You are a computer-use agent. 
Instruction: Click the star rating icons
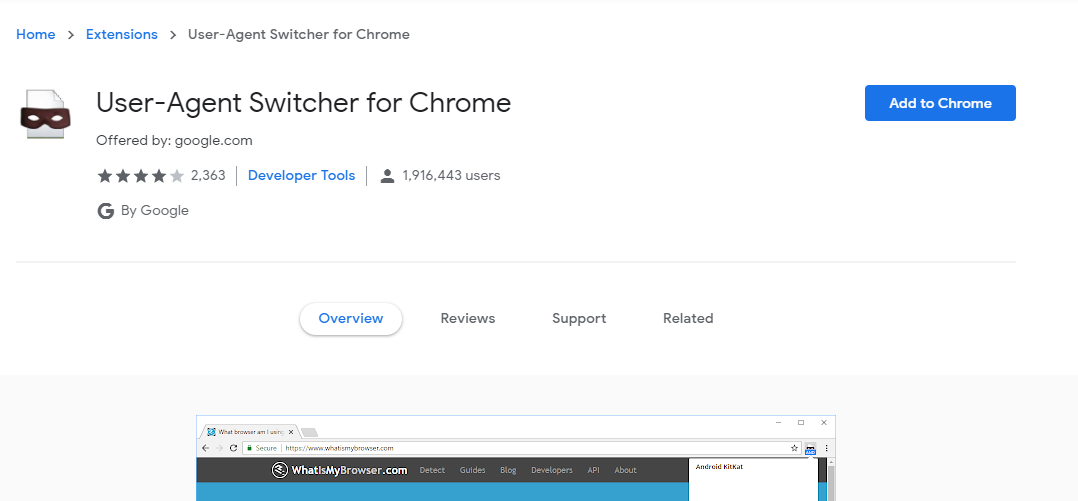pyautogui.click(x=141, y=176)
